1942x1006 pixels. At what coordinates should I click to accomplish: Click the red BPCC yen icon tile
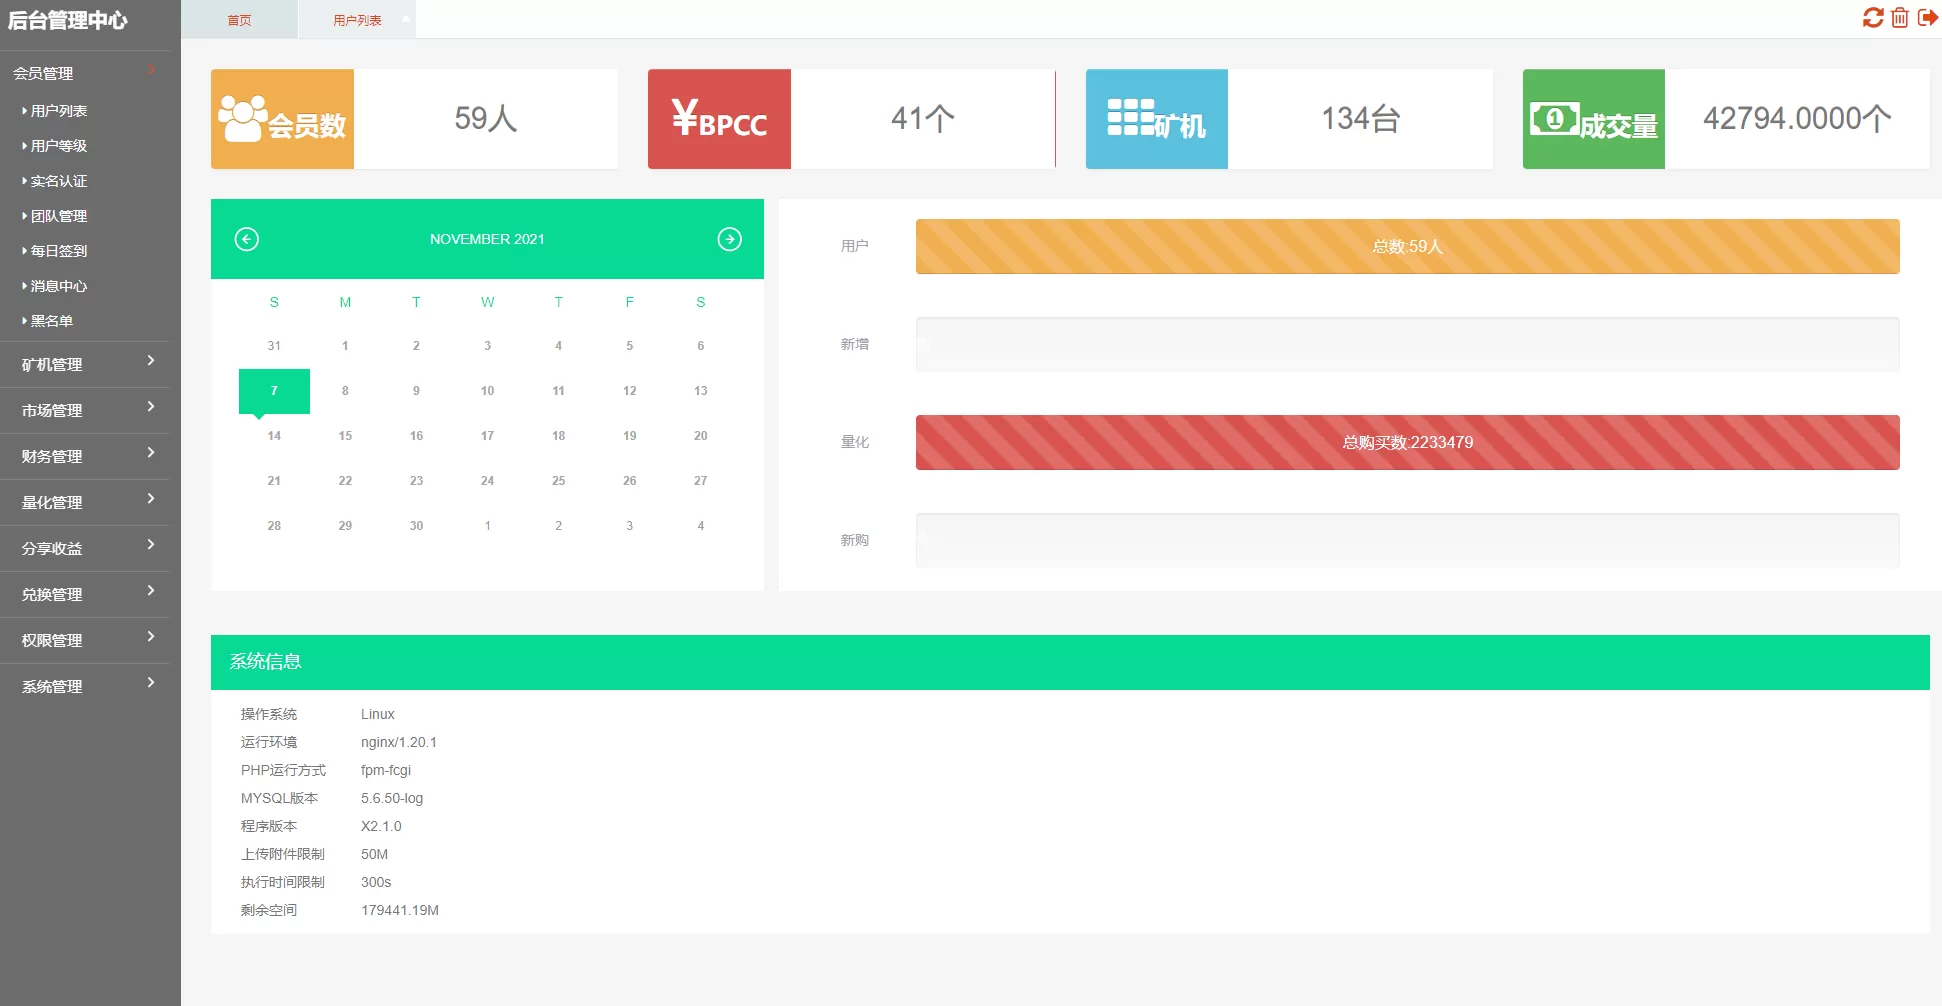pos(719,119)
